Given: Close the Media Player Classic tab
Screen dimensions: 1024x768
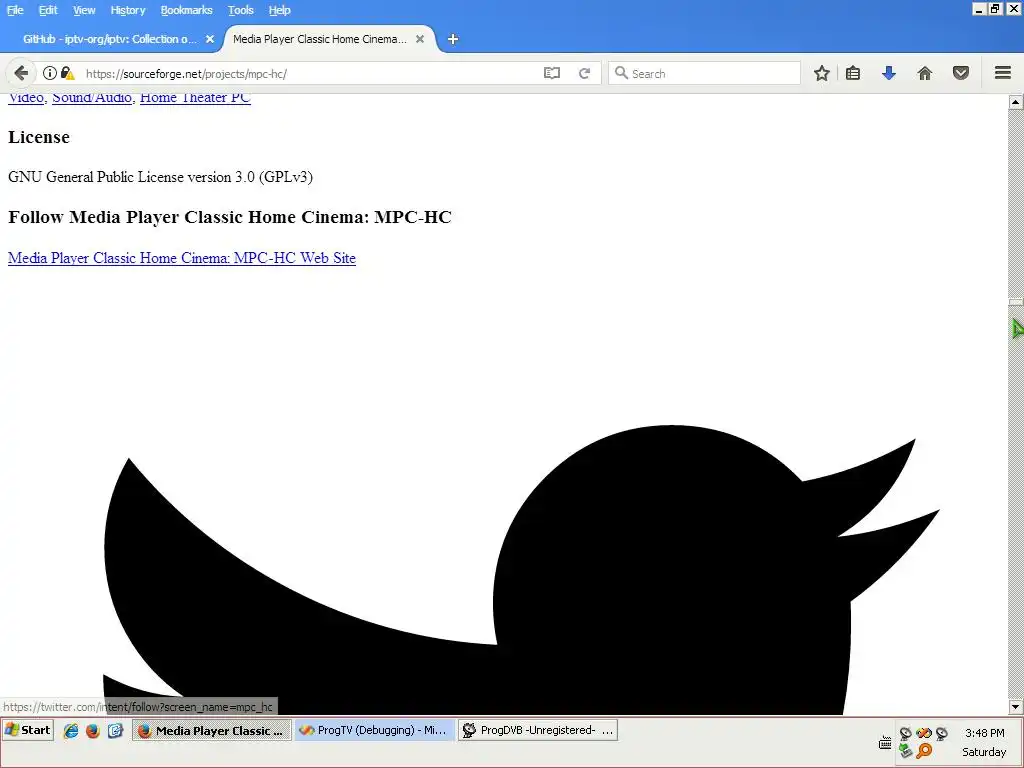Looking at the screenshot, I should (420, 39).
